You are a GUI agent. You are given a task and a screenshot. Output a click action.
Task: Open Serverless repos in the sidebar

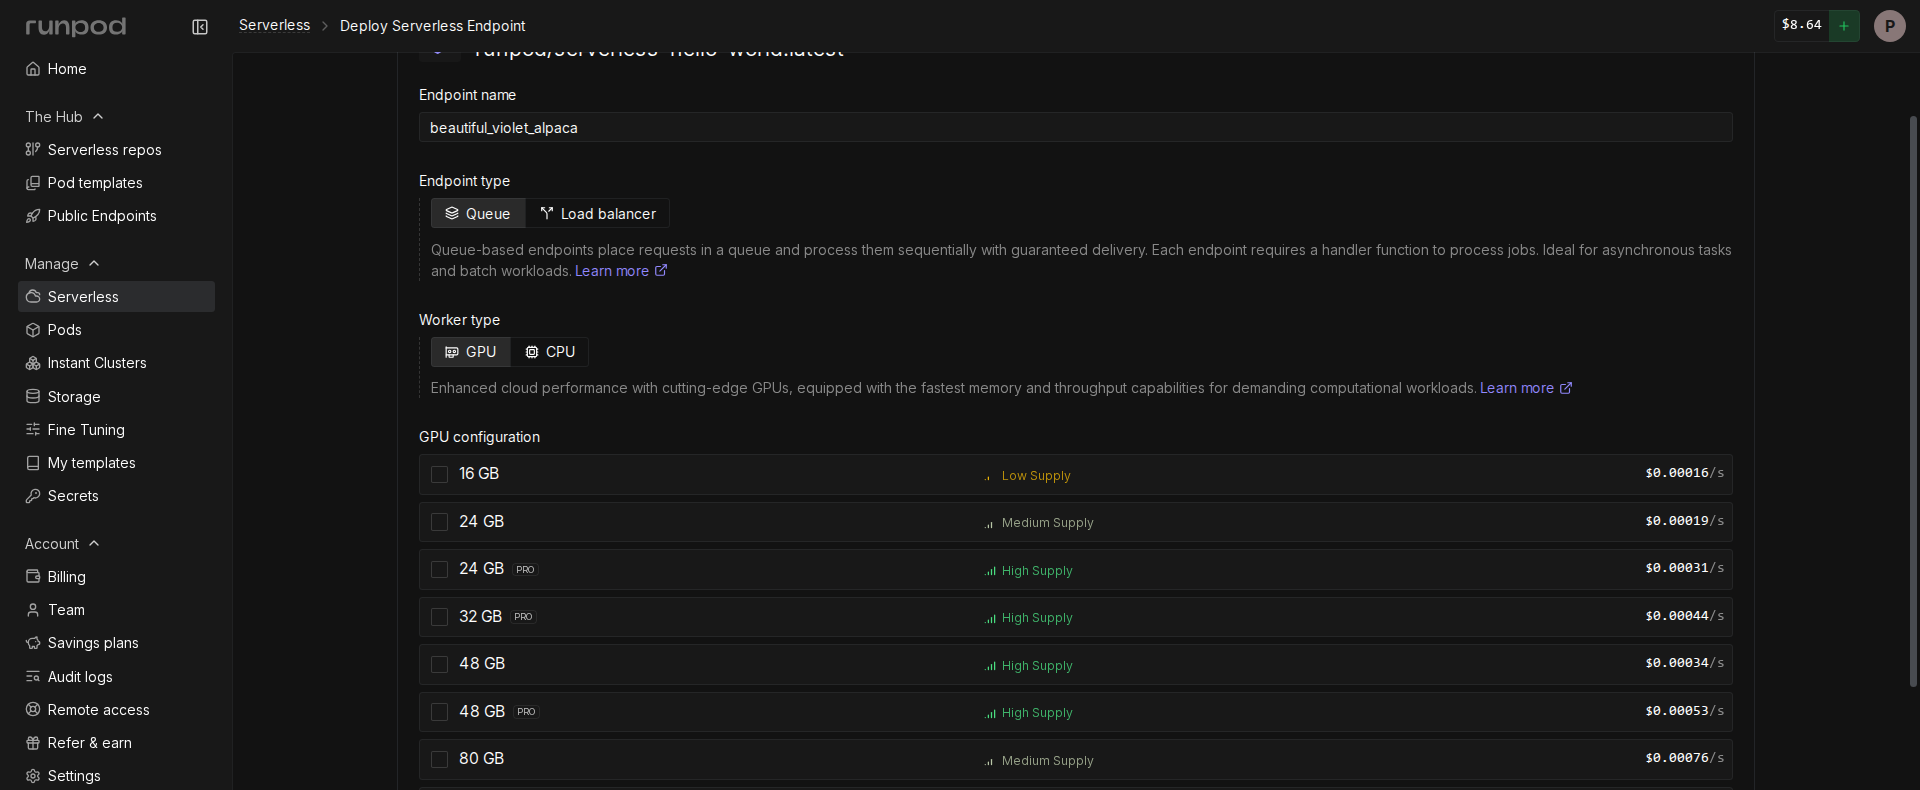pos(104,150)
